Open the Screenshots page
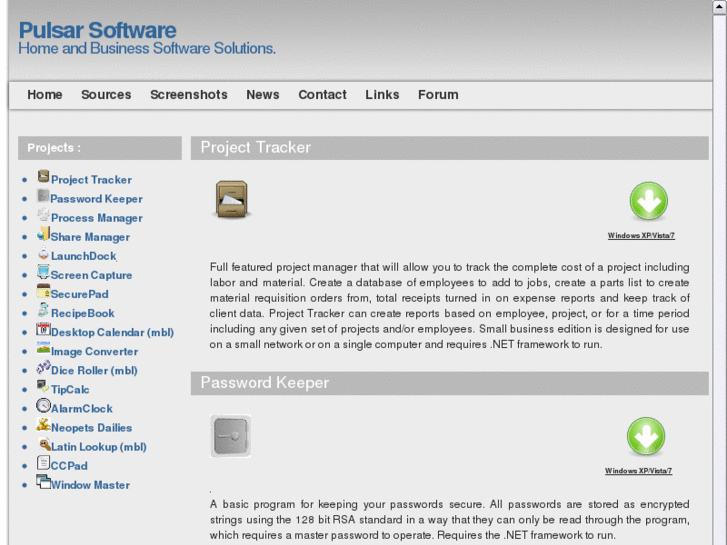This screenshot has height=545, width=727. point(189,95)
